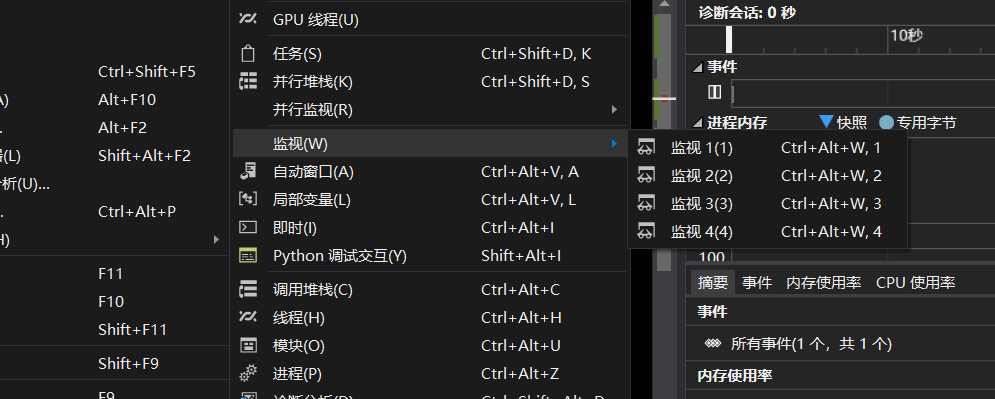This screenshot has height=399, width=995.
Task: Expand the 并行监视 submenu arrow
Action: pyautogui.click(x=614, y=110)
